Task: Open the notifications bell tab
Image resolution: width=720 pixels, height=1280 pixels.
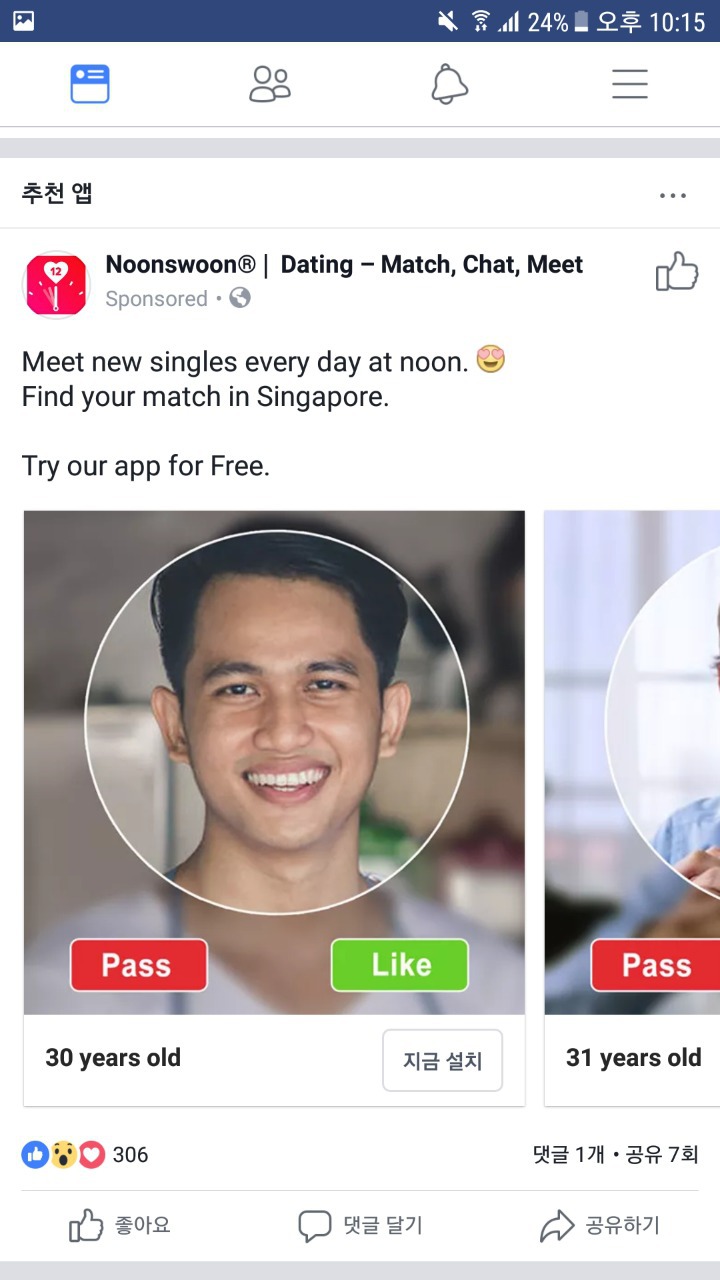Action: [x=450, y=84]
